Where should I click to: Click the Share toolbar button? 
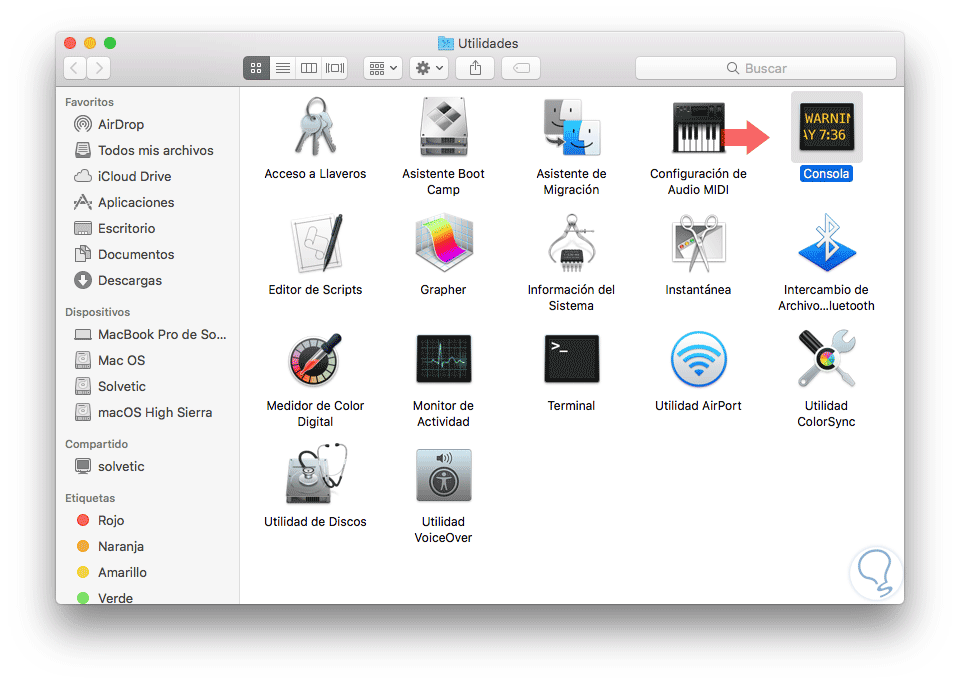[x=475, y=68]
